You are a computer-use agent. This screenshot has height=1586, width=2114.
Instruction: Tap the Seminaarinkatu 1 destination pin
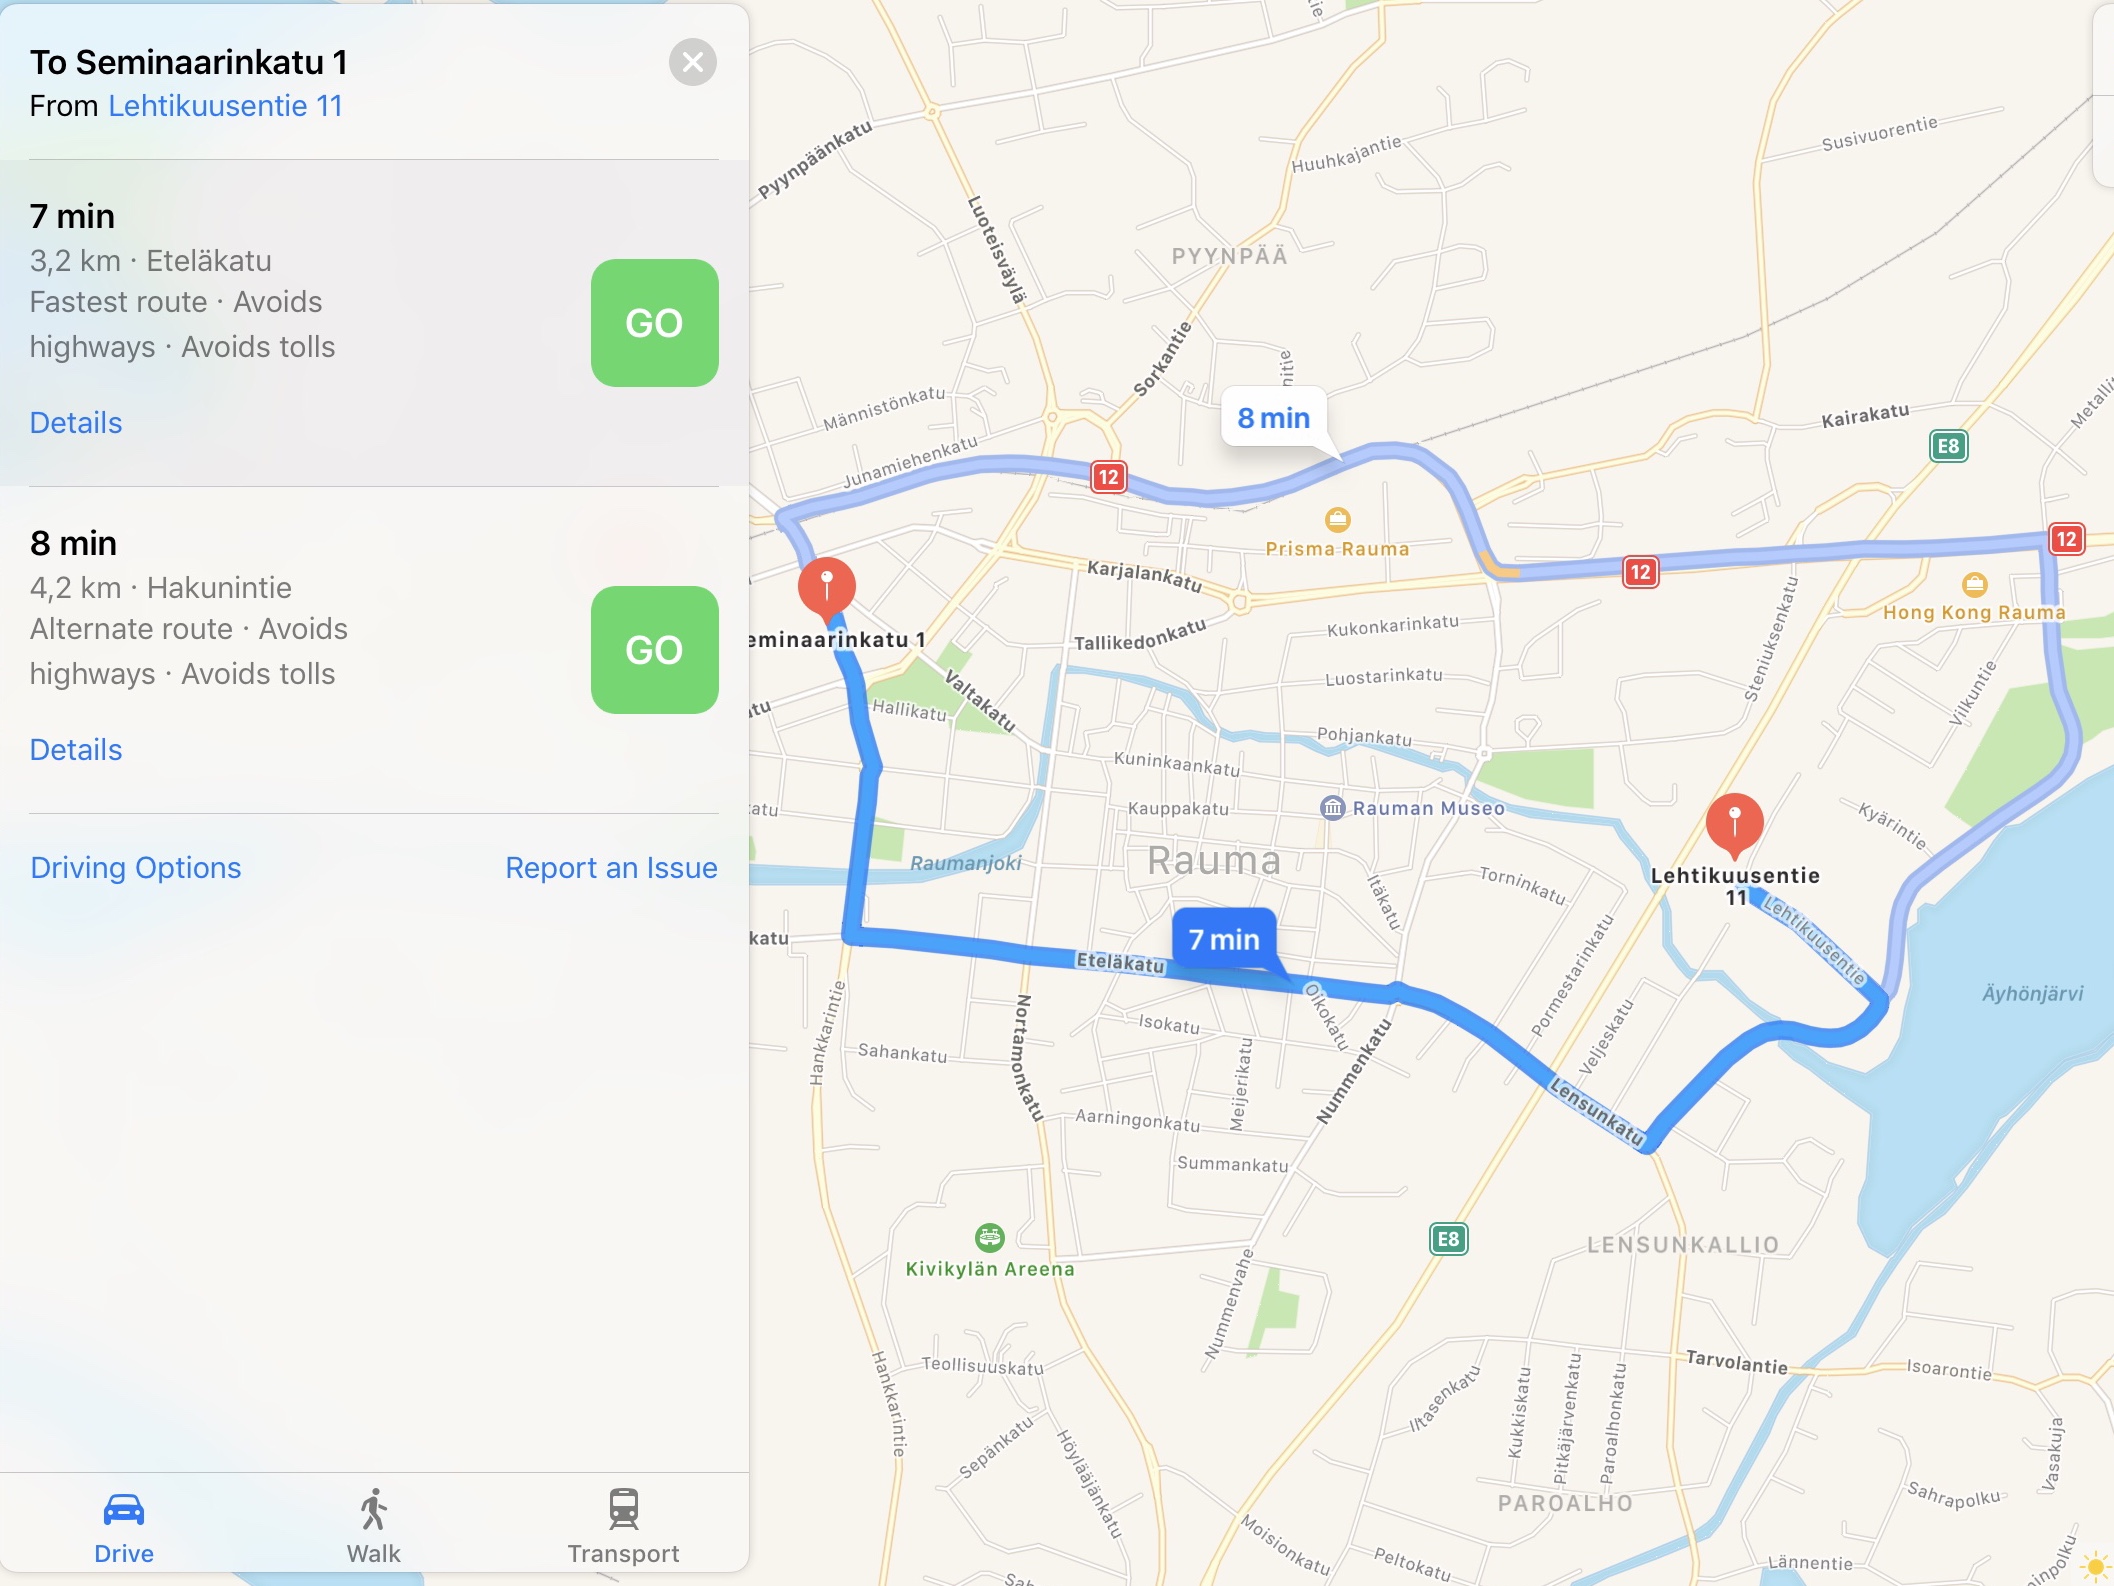(x=827, y=589)
